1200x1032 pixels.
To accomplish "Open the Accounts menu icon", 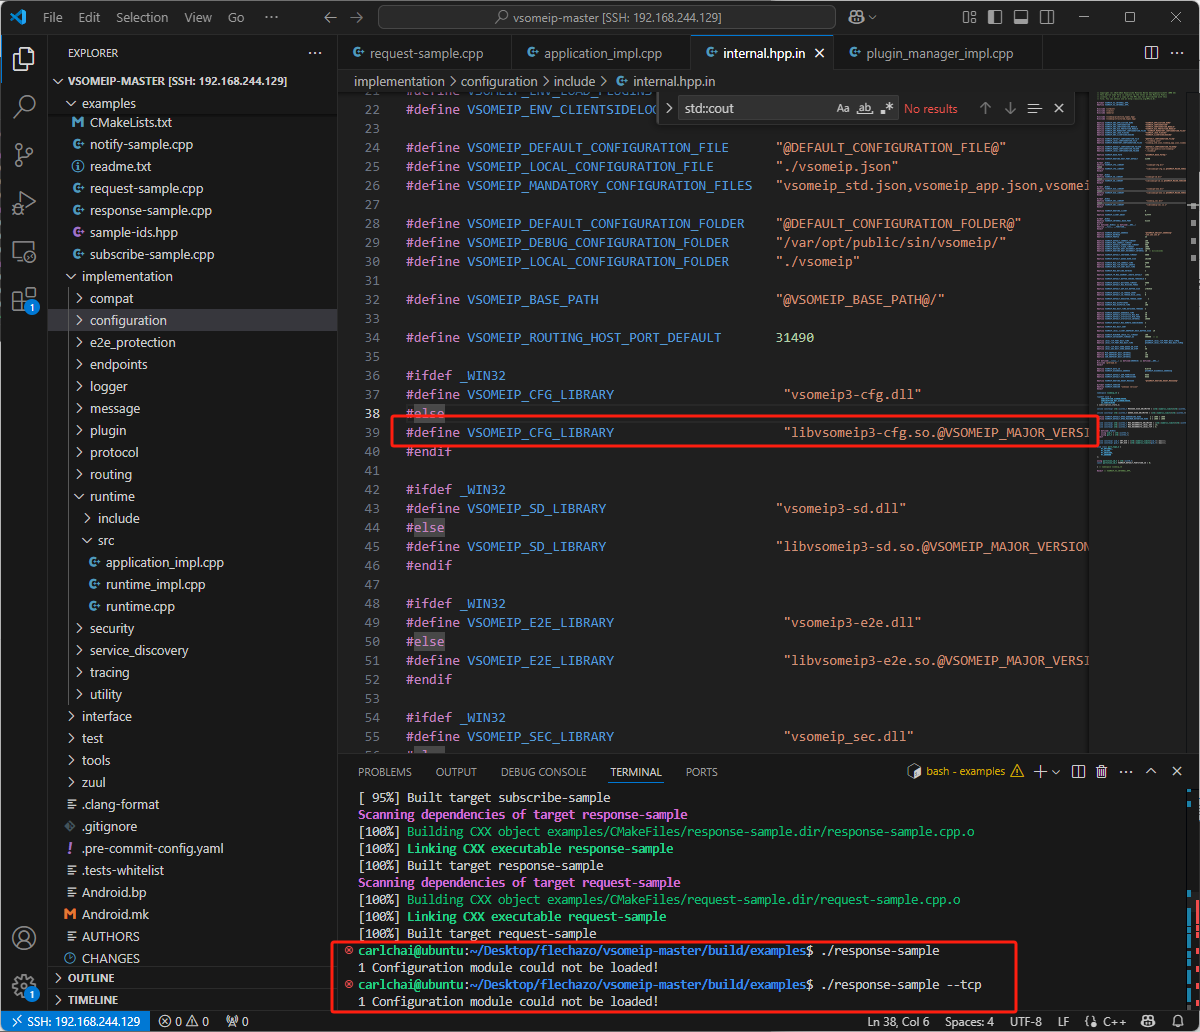I will tap(24, 938).
